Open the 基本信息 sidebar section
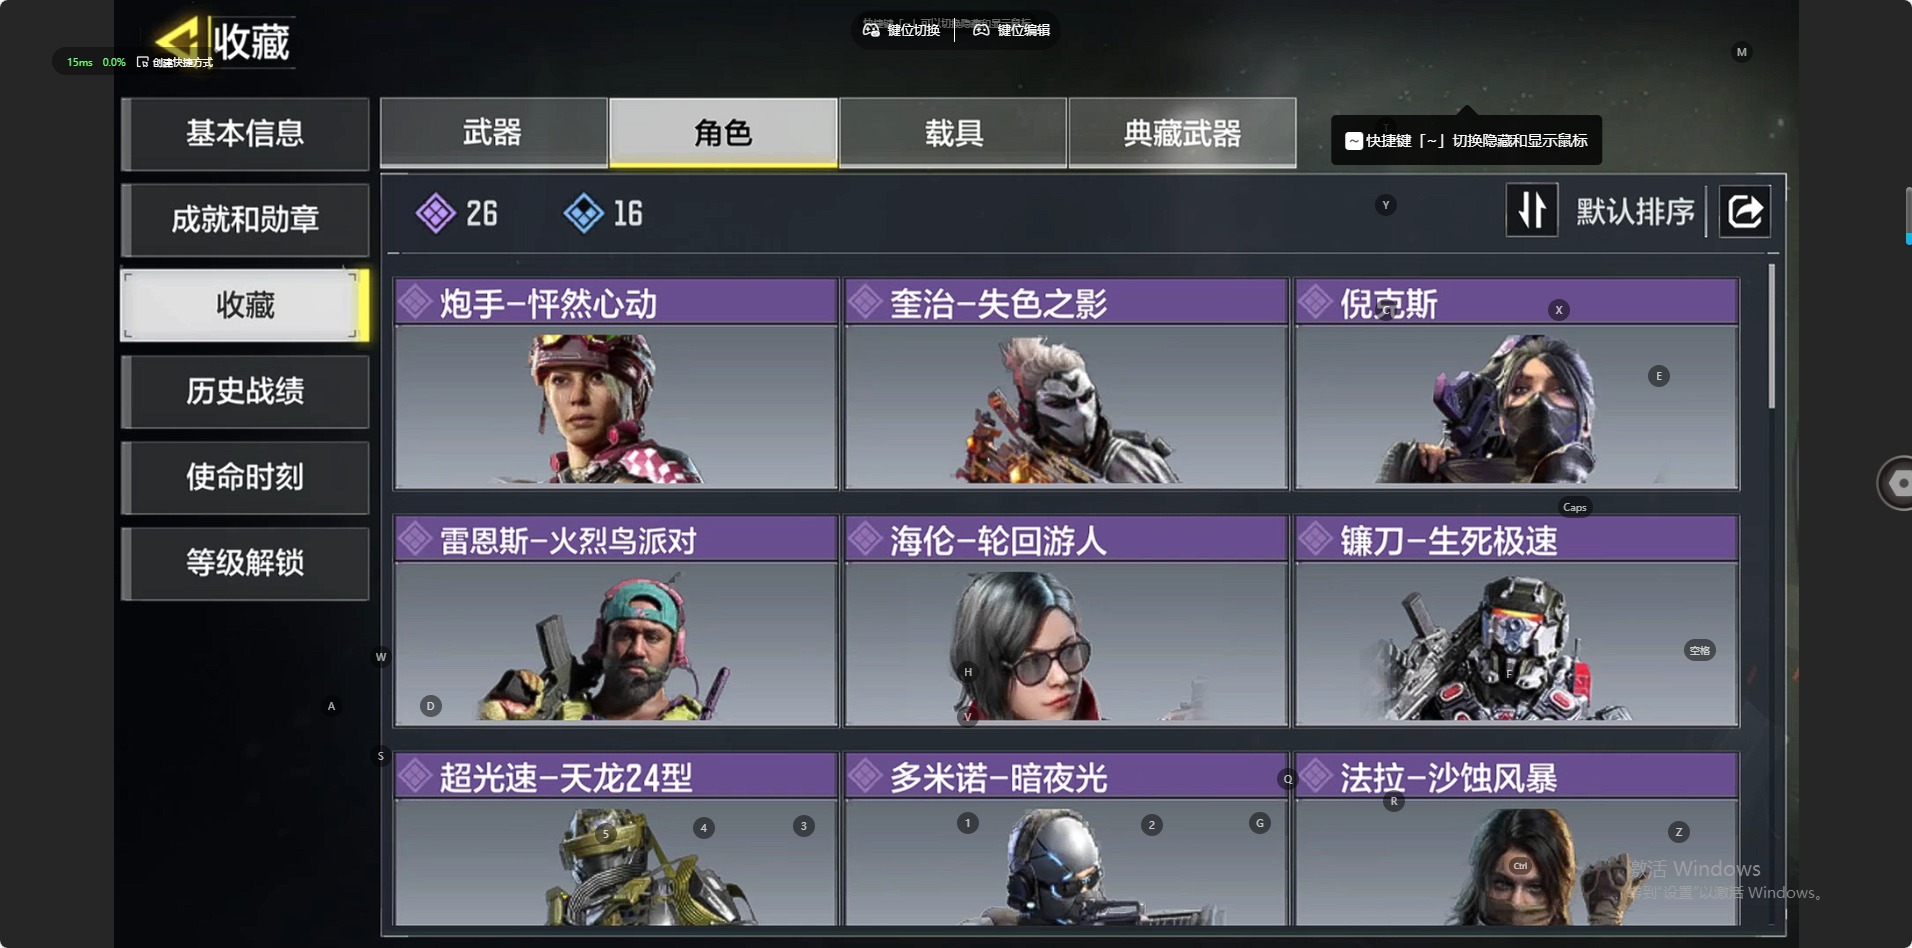The width and height of the screenshot is (1912, 948). click(245, 133)
